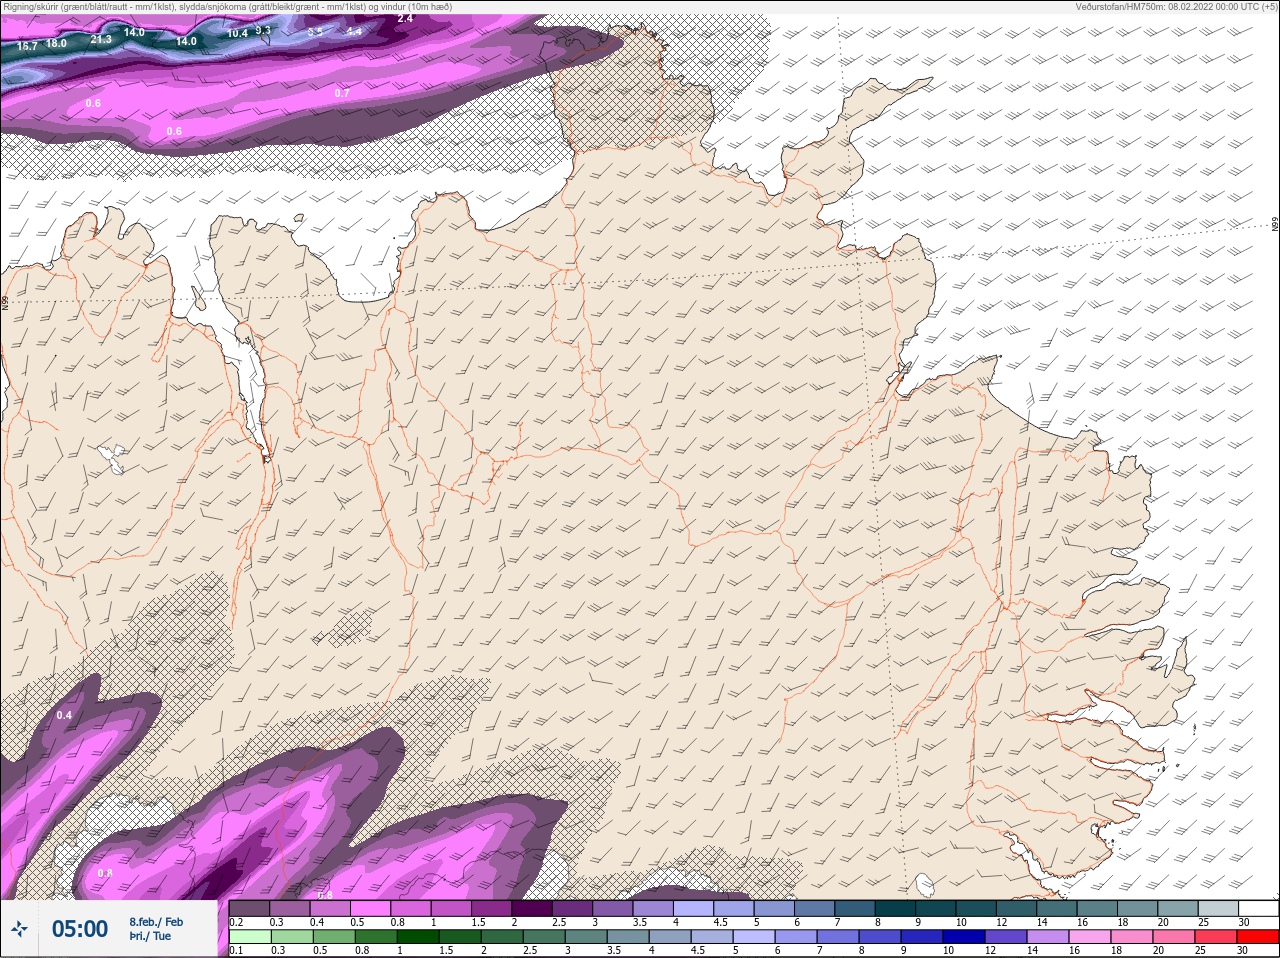The width and height of the screenshot is (1280, 958).
Task: Click the N66 latitude label on left edge
Action: point(5,302)
